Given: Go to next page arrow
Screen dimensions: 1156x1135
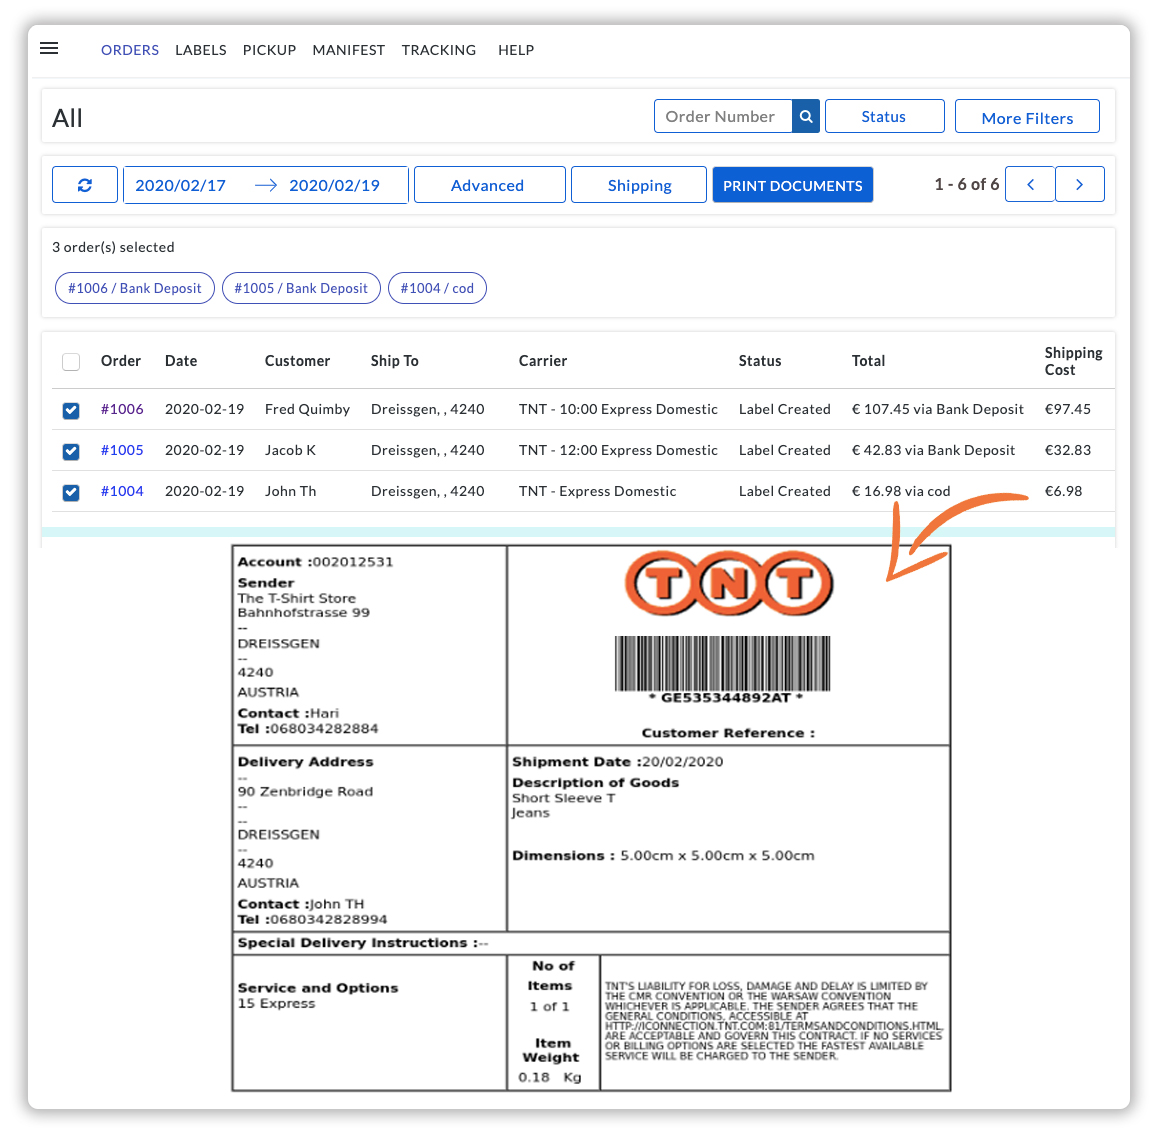Looking at the screenshot, I should coord(1079,184).
